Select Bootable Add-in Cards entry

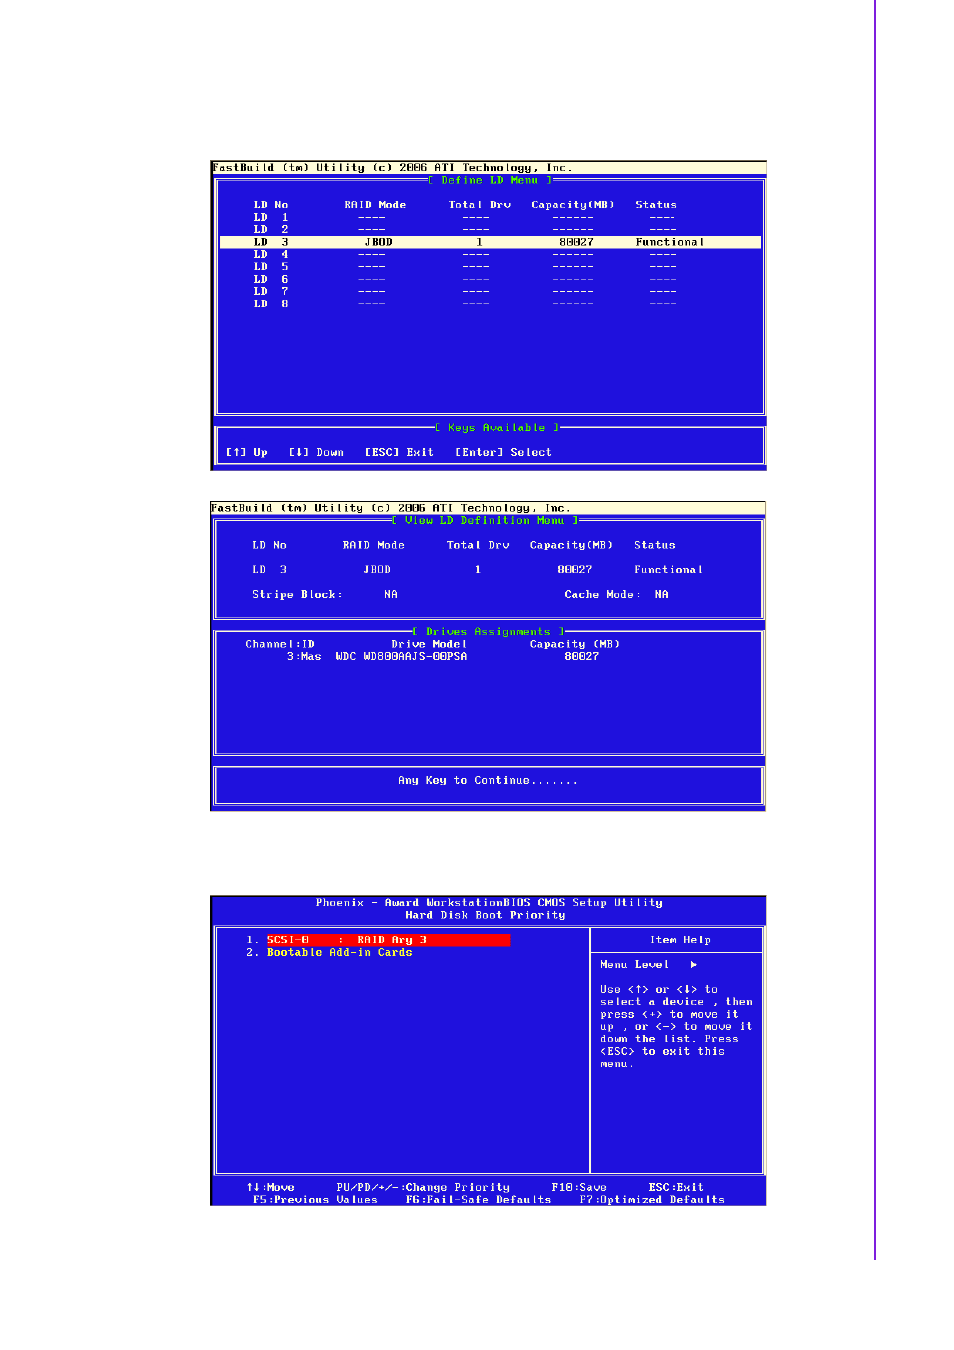339,953
